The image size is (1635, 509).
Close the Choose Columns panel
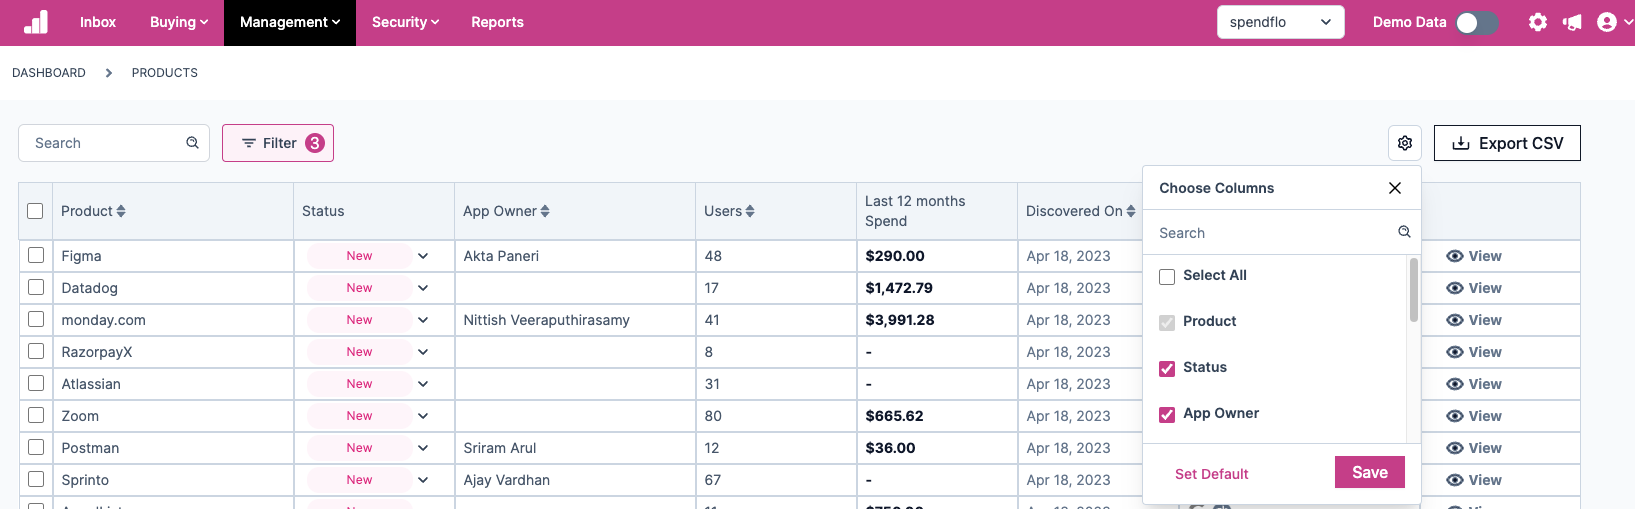tap(1395, 188)
